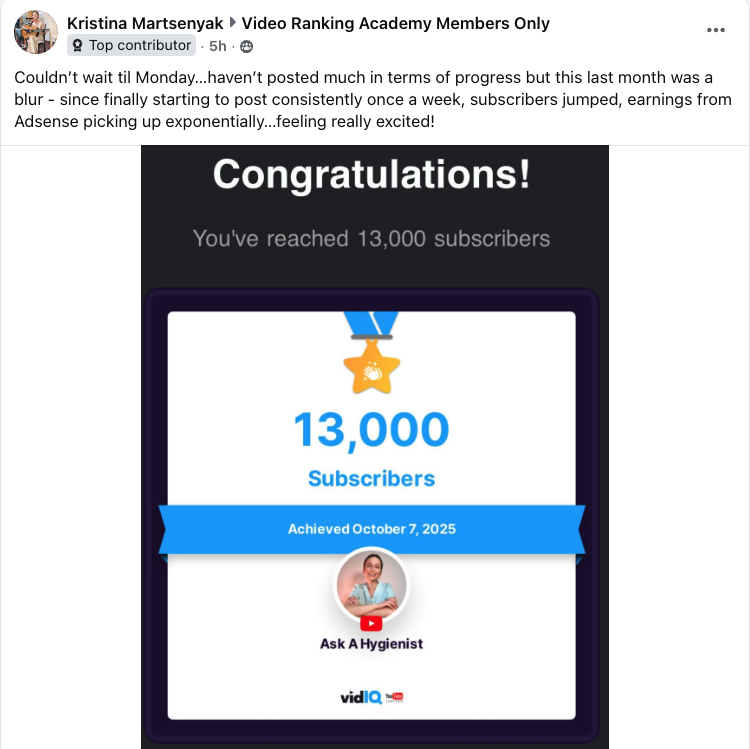
Task: Click the small YouTube badge beside vidIQ
Action: (394, 696)
